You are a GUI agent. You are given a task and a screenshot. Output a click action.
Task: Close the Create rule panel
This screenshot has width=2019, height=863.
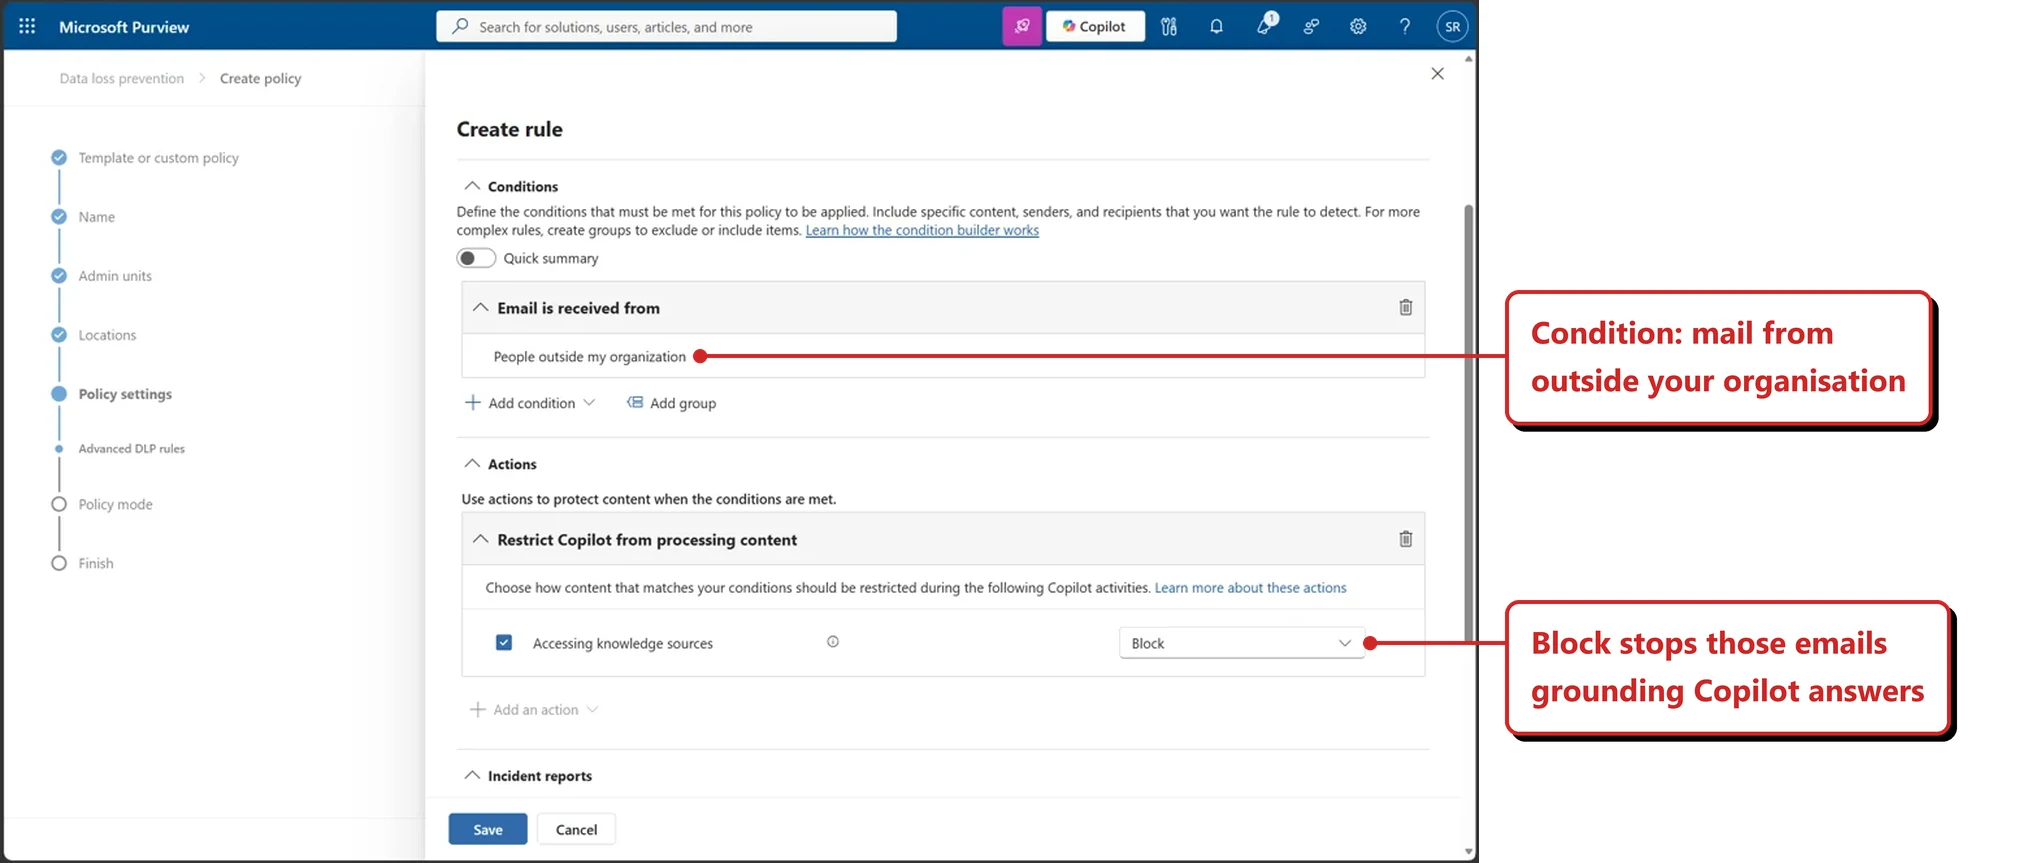click(x=1437, y=74)
